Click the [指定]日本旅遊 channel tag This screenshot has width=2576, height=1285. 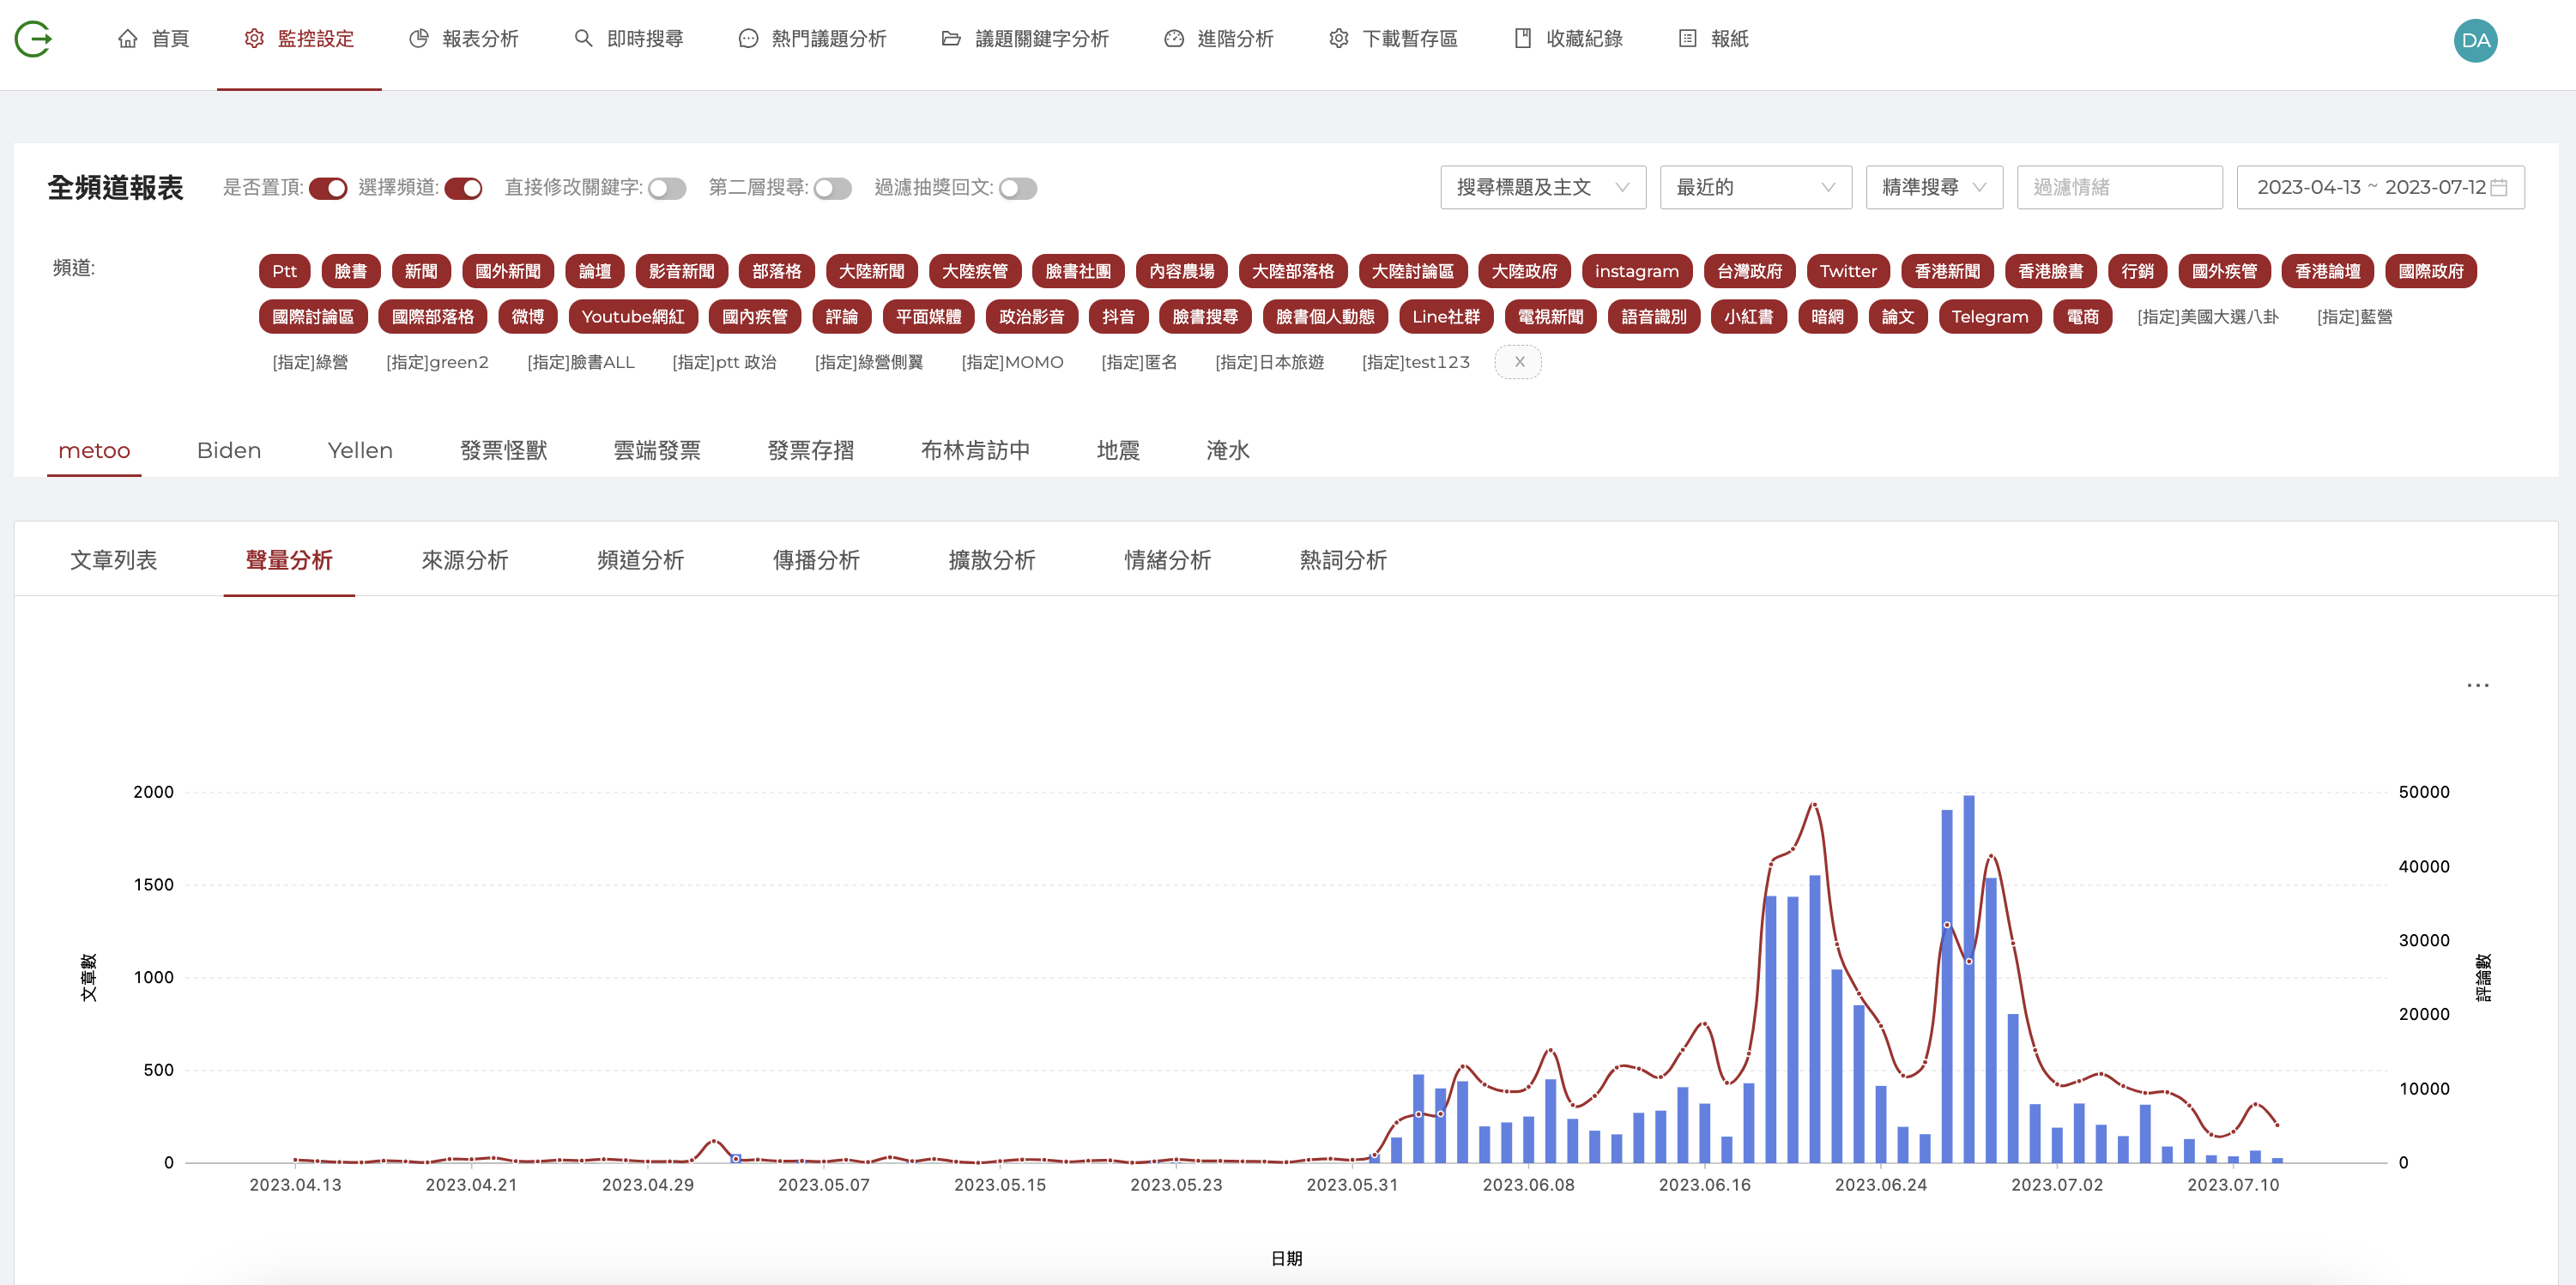point(1269,362)
